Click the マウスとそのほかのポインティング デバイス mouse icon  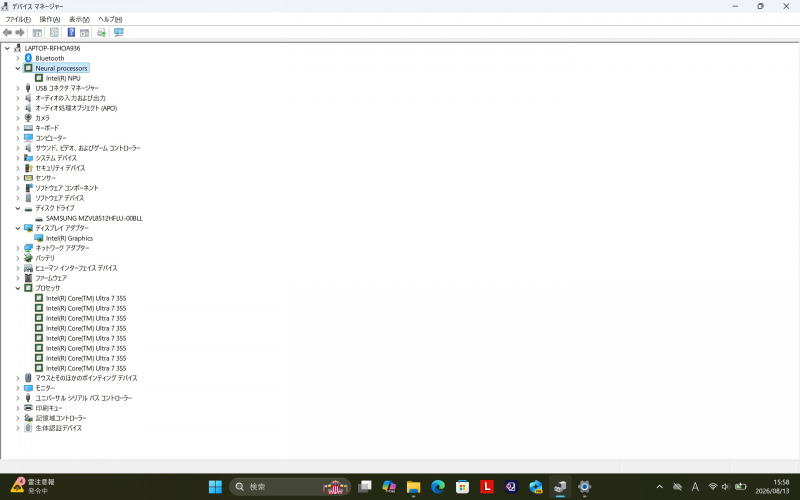28,378
